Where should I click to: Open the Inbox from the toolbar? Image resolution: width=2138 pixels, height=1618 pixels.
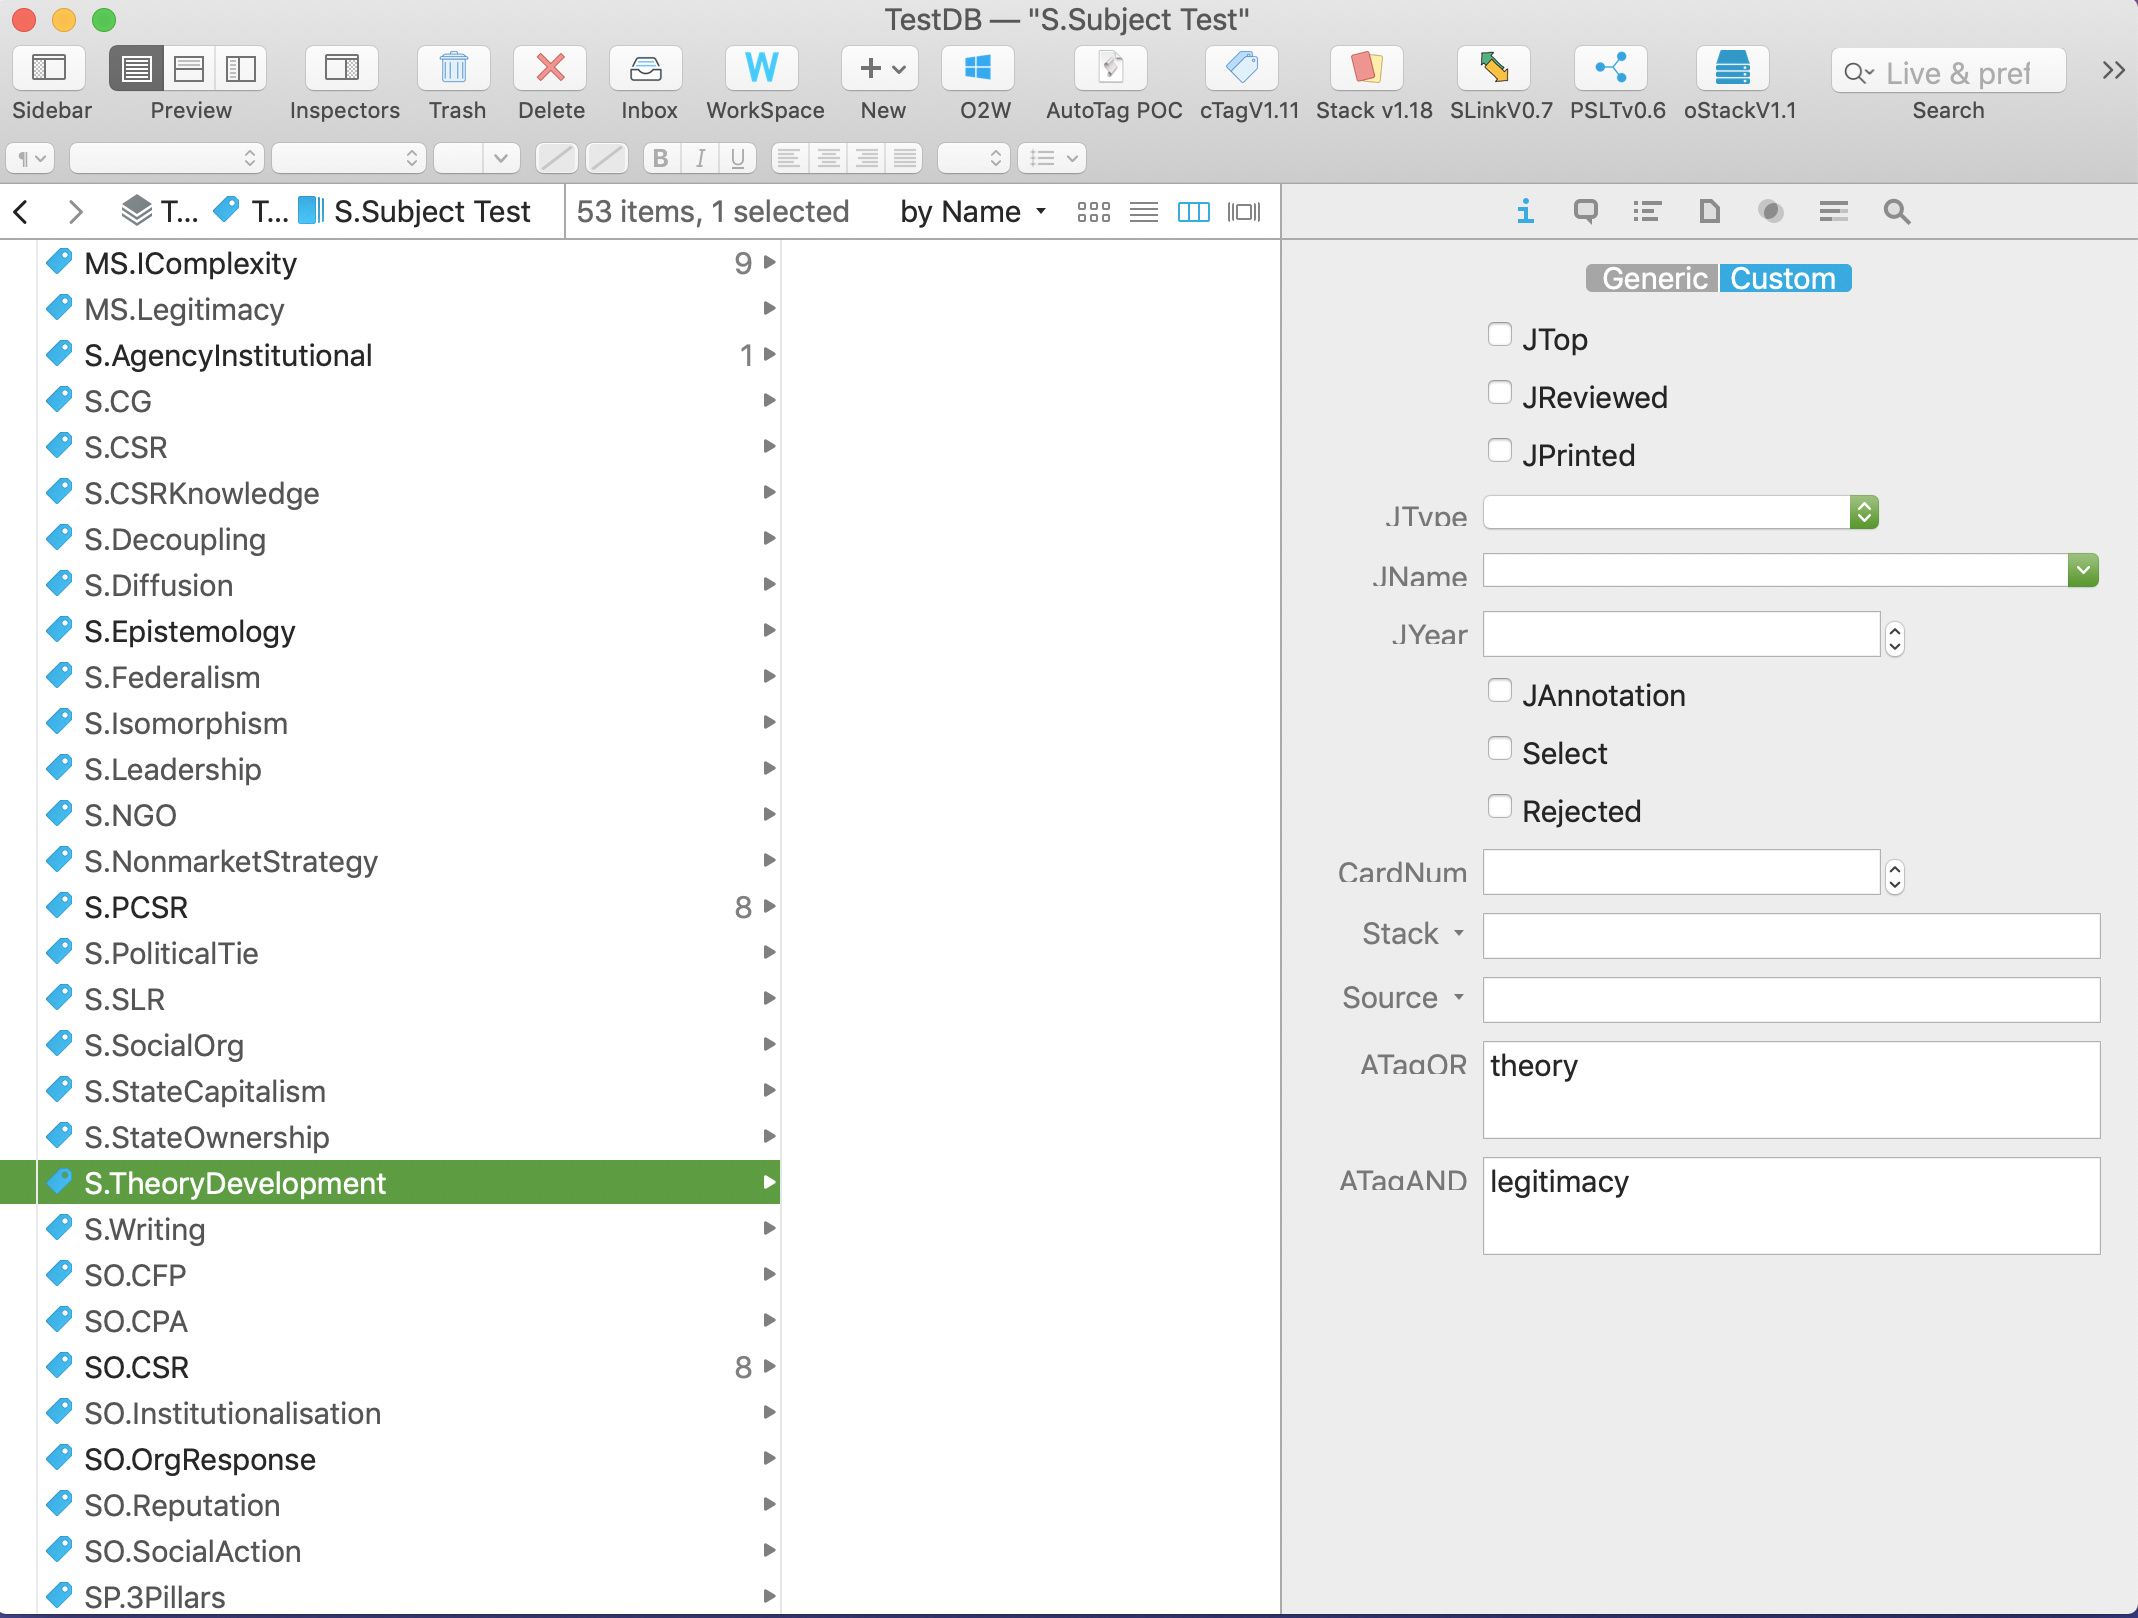coord(646,69)
